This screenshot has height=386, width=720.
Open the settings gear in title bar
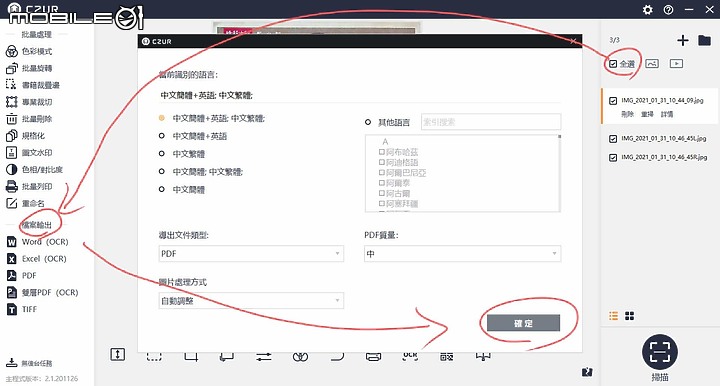point(647,10)
